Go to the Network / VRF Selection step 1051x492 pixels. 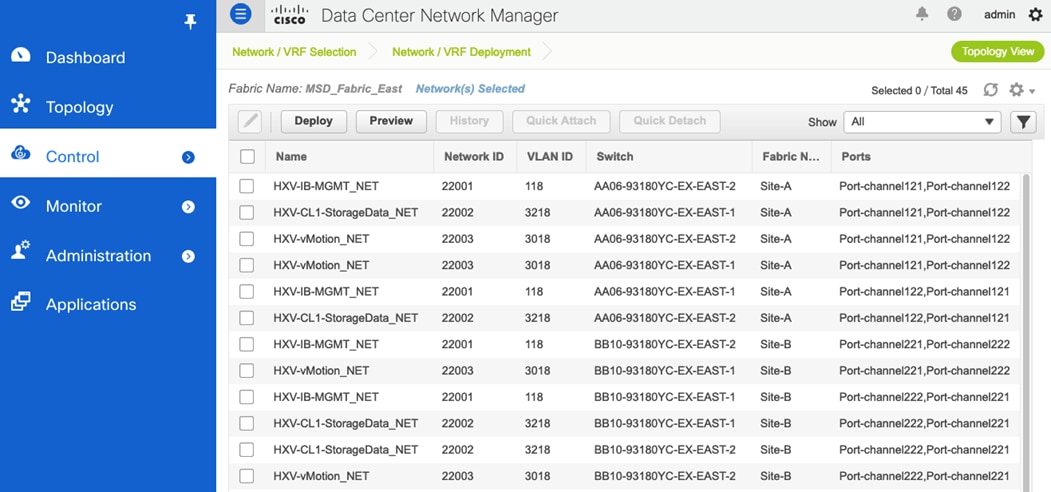294,52
